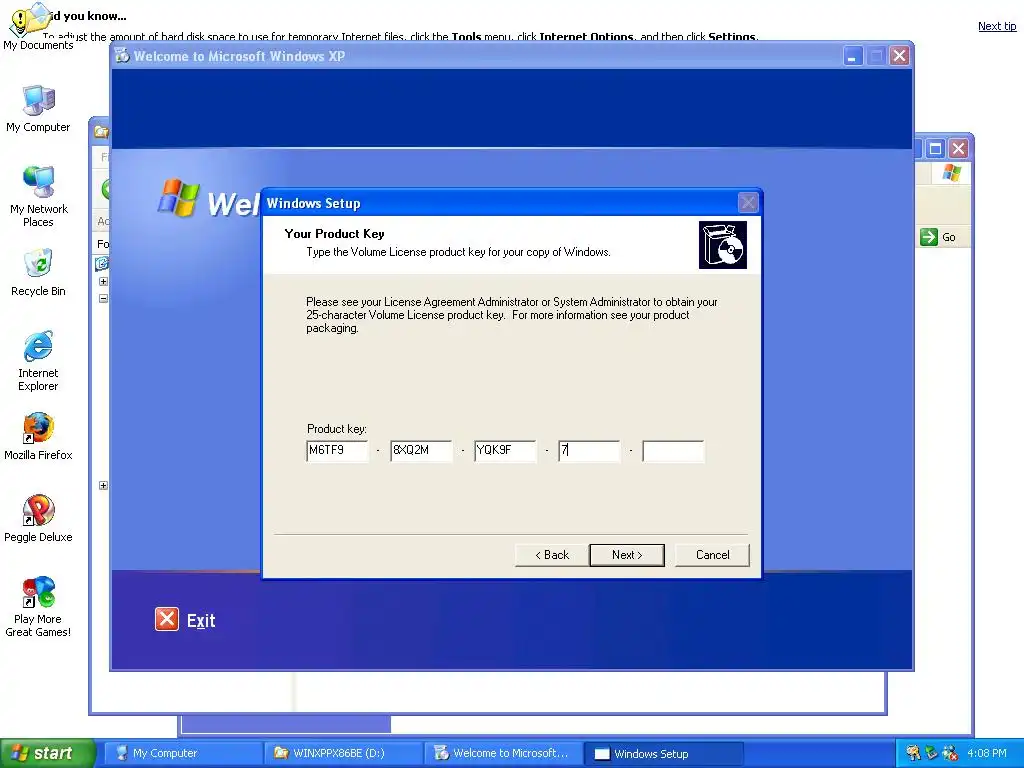1024x768 pixels.
Task: Click the Welcome to Microsoft Windows XP title icon
Action: point(121,56)
